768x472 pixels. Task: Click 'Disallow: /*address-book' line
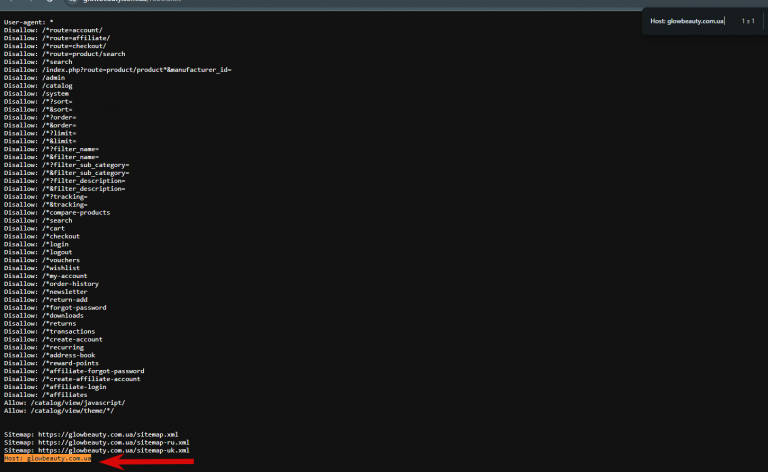point(49,355)
